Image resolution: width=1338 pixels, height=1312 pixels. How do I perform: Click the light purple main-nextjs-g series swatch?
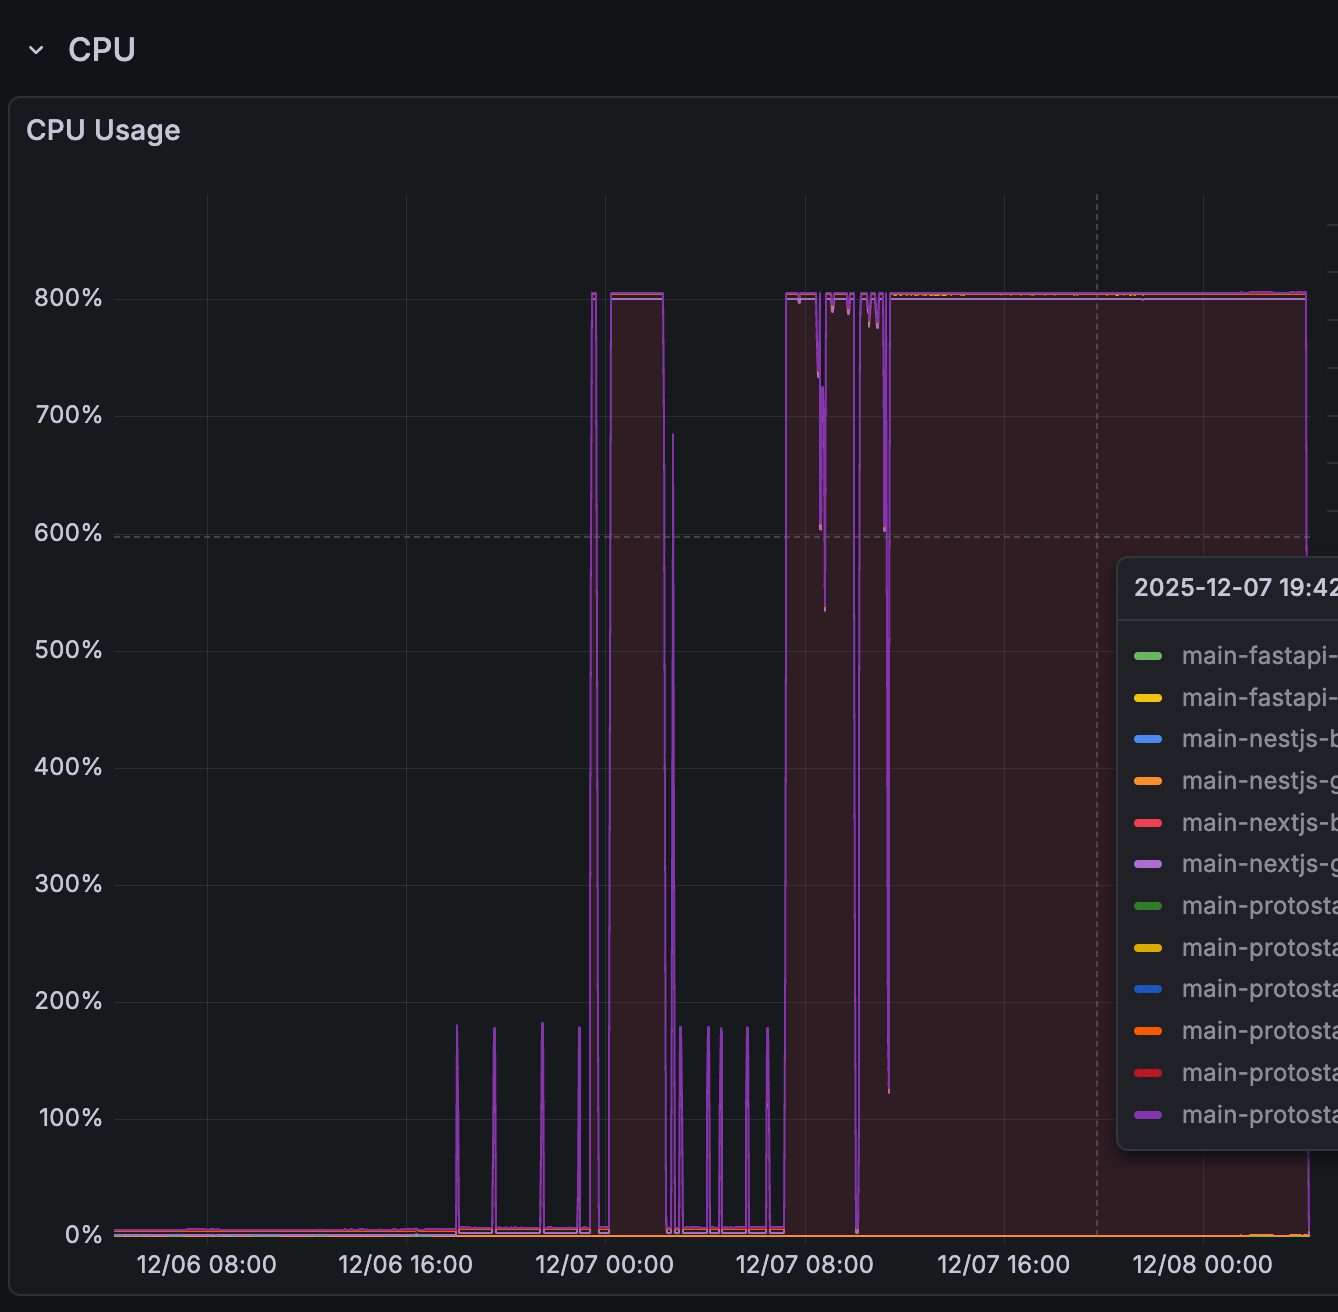pyautogui.click(x=1148, y=864)
